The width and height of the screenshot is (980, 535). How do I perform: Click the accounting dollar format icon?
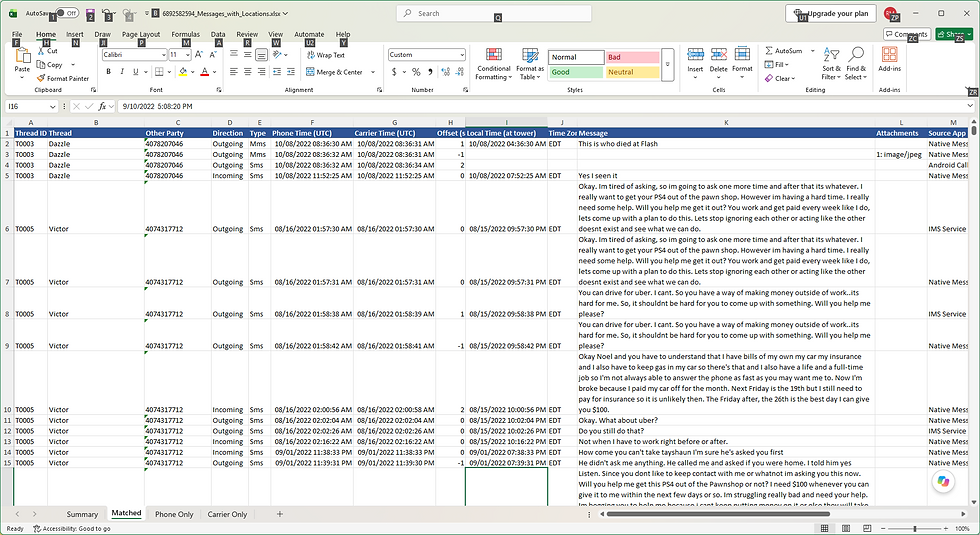coord(394,72)
